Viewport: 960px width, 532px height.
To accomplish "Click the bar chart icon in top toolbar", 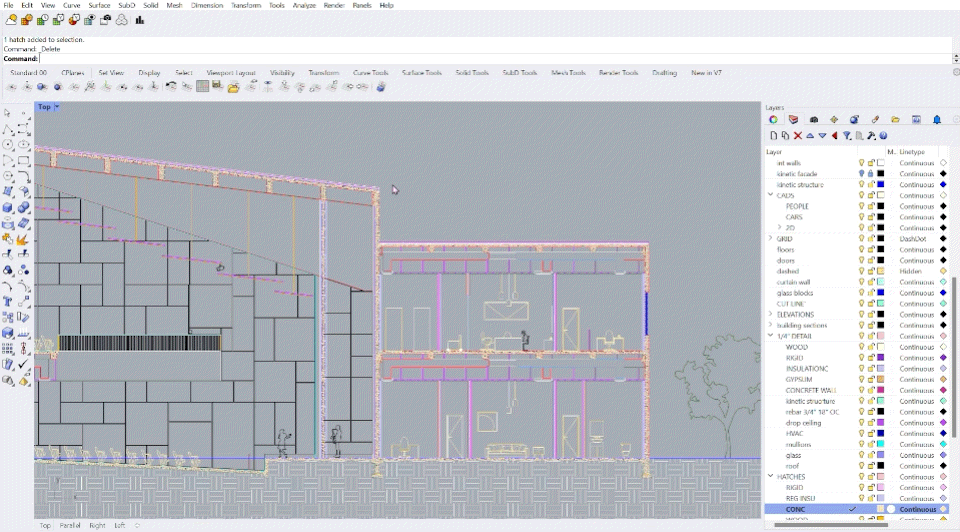I will pos(140,20).
